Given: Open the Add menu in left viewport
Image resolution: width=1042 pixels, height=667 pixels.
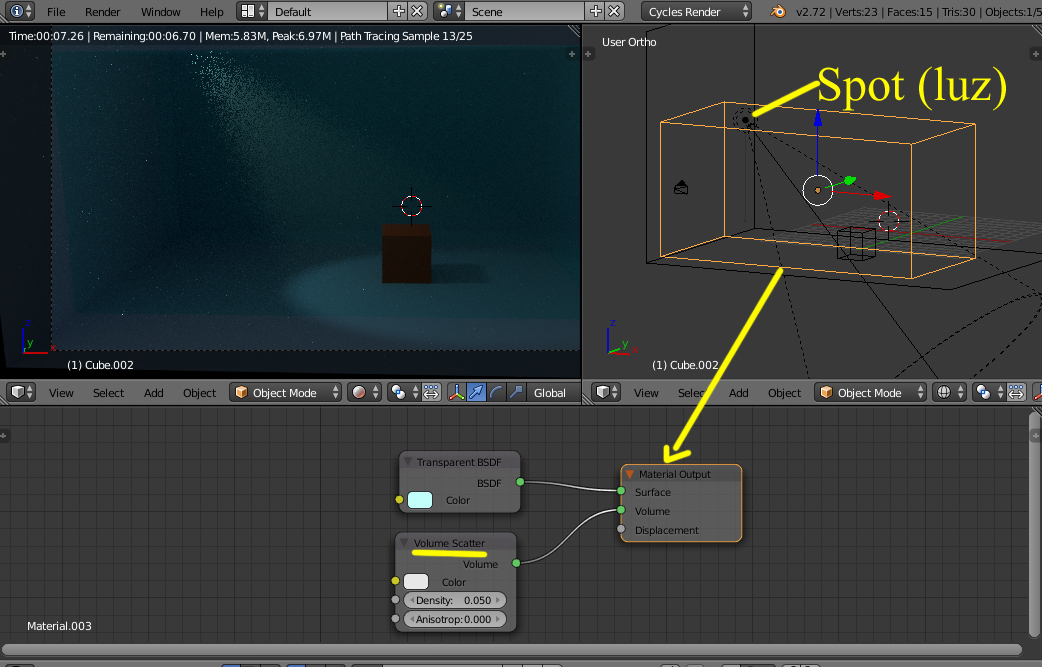Looking at the screenshot, I should click(153, 393).
